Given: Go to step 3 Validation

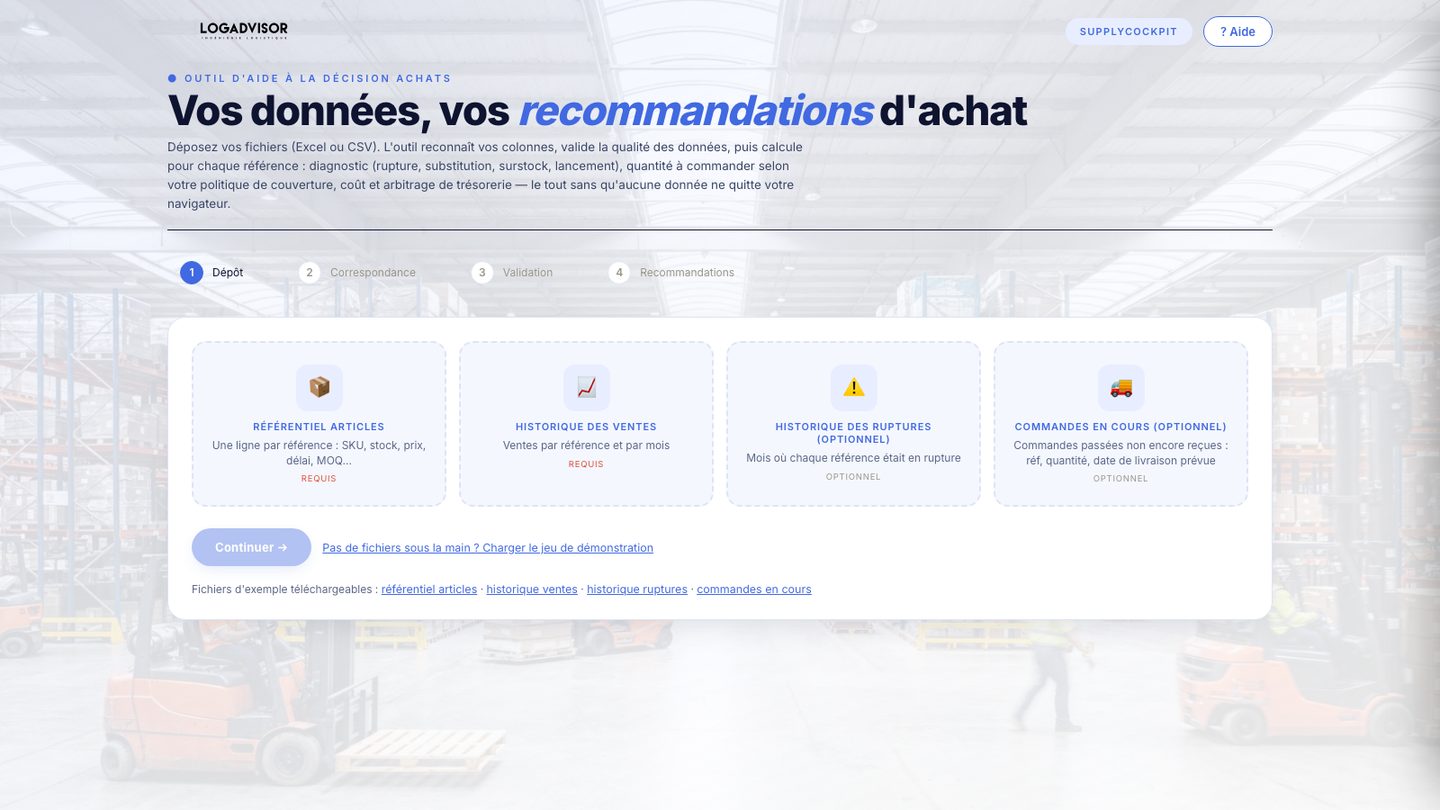Looking at the screenshot, I should pos(512,272).
